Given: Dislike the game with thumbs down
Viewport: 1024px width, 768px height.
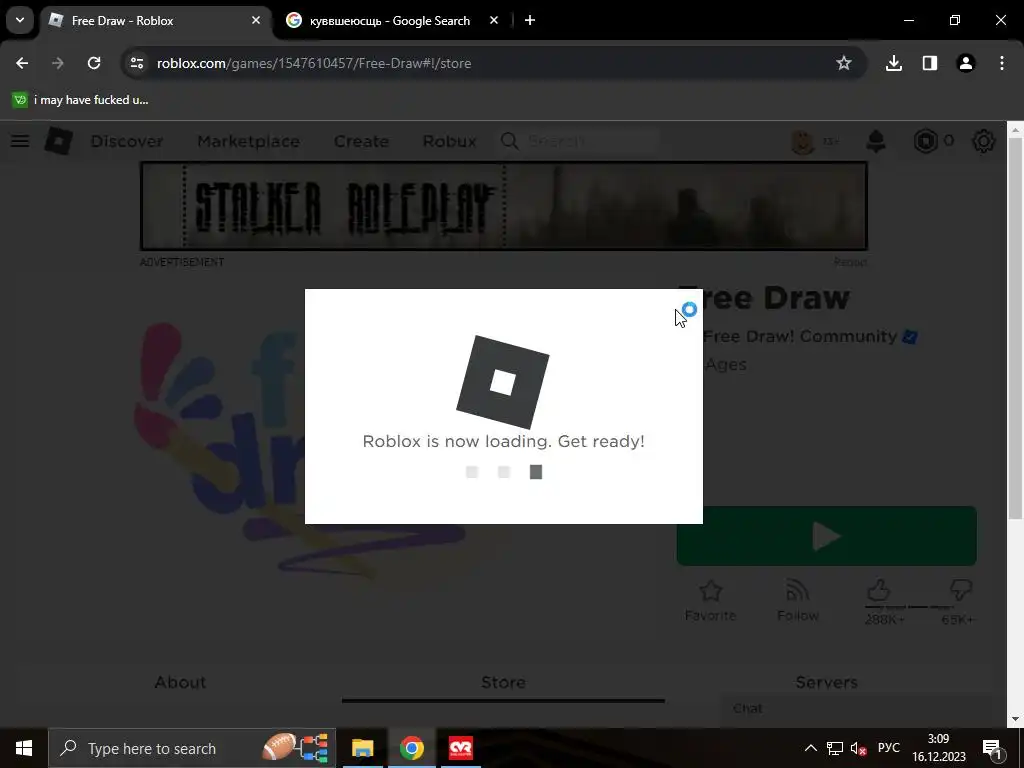Looking at the screenshot, I should pos(961,591).
